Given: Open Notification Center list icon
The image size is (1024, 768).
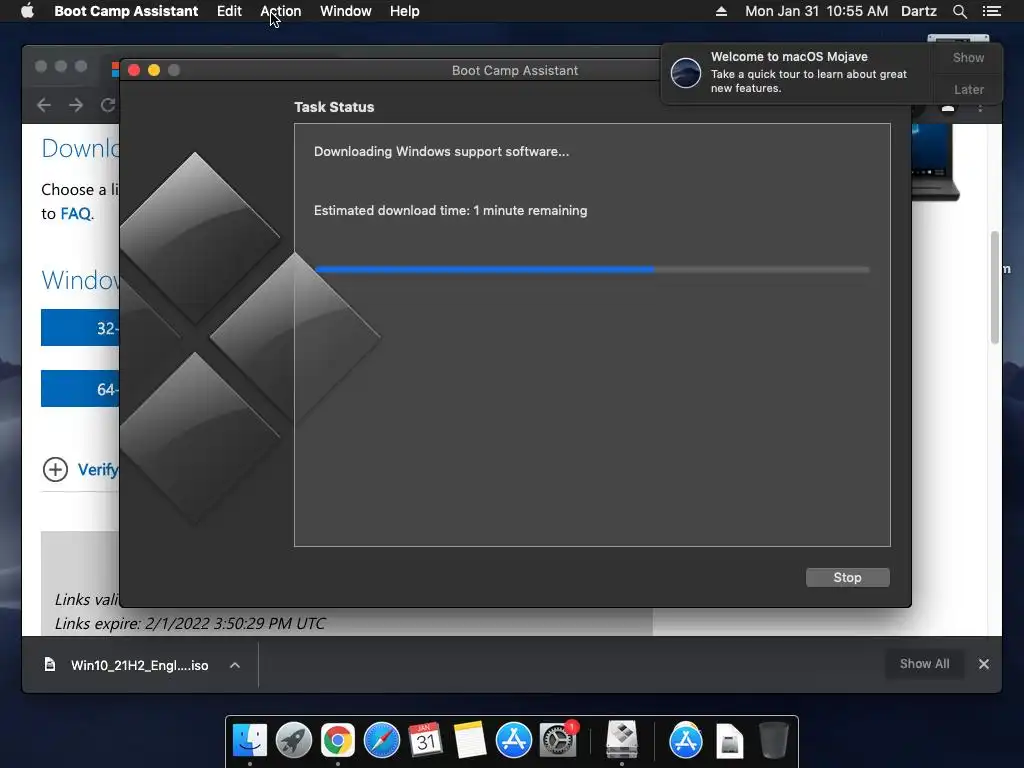Looking at the screenshot, I should click(x=991, y=11).
